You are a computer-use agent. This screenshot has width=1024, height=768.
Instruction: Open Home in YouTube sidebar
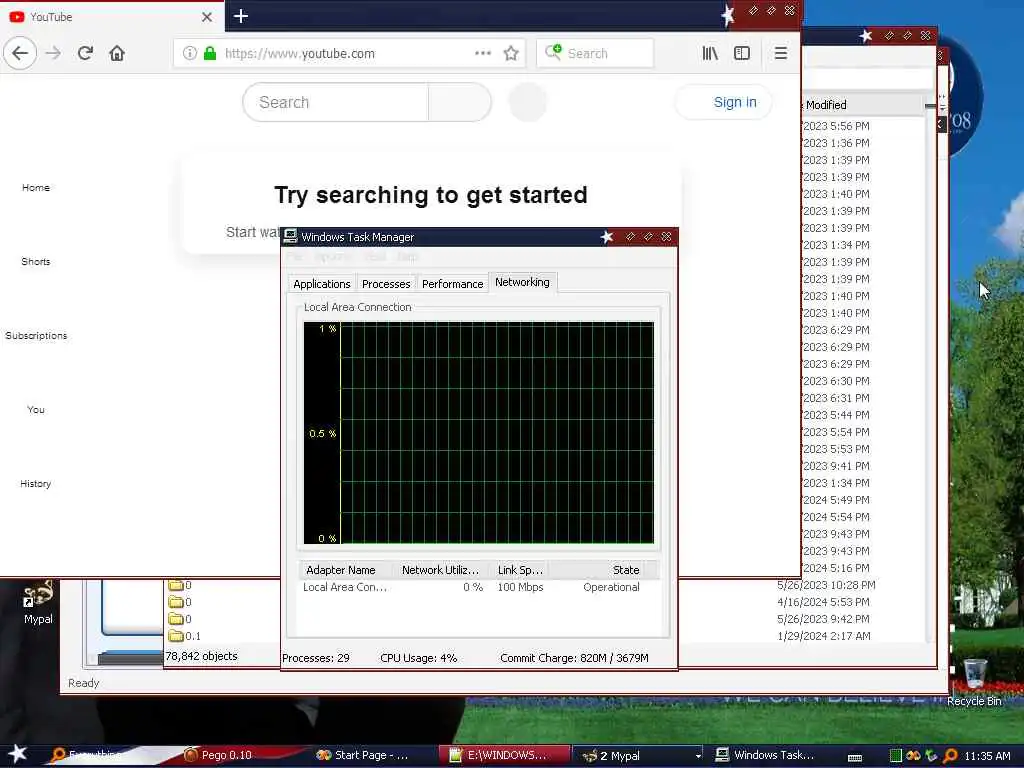tap(36, 187)
